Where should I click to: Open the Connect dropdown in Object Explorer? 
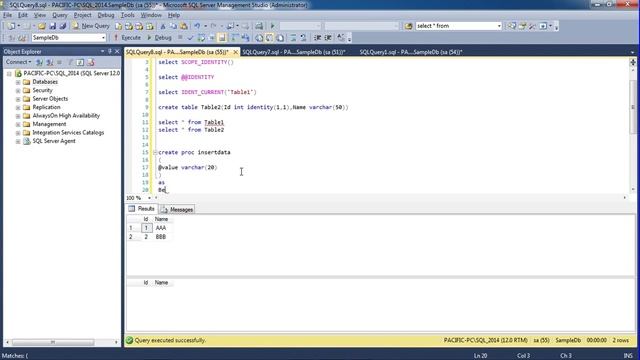[x=18, y=62]
